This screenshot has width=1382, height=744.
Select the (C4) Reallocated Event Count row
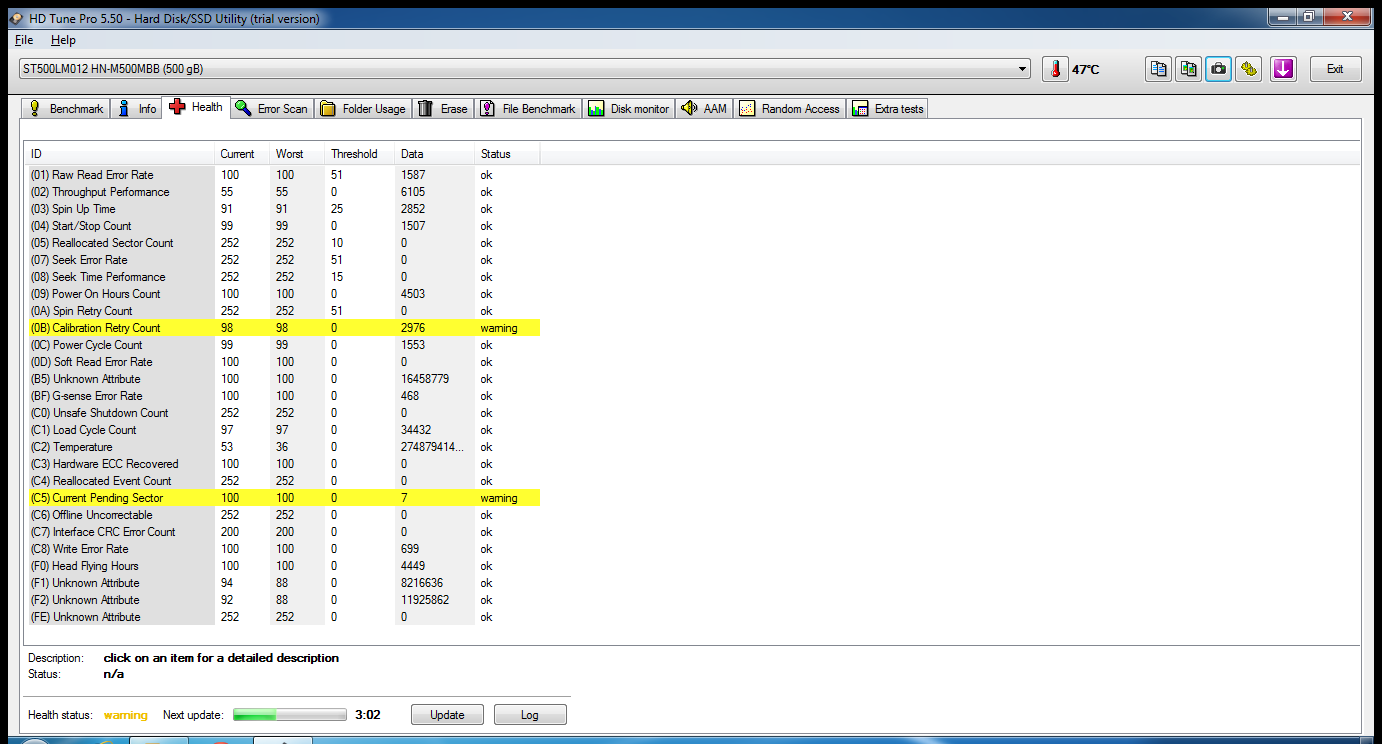point(283,481)
